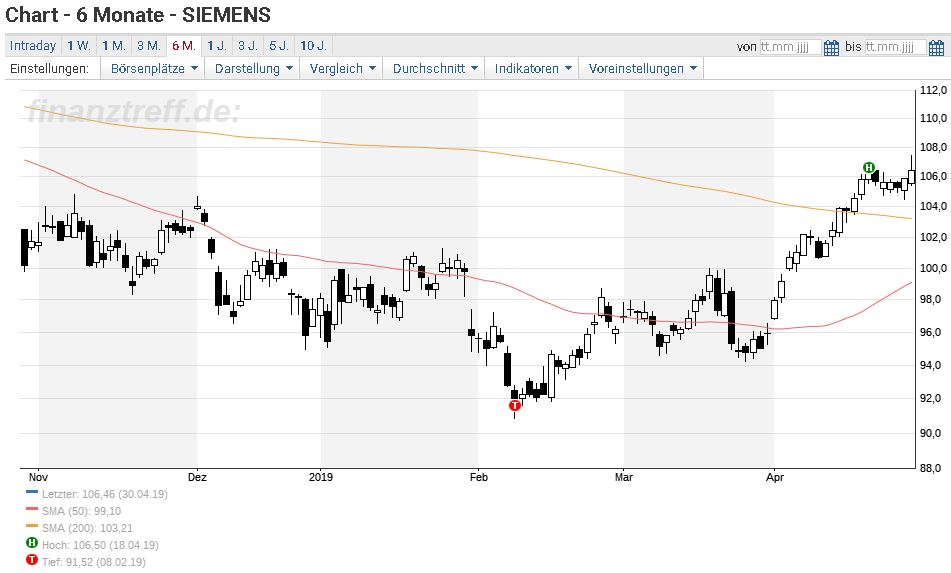This screenshot has width=951, height=573.
Task: Click the blue Letzter color swatch in legend
Action: click(32, 492)
